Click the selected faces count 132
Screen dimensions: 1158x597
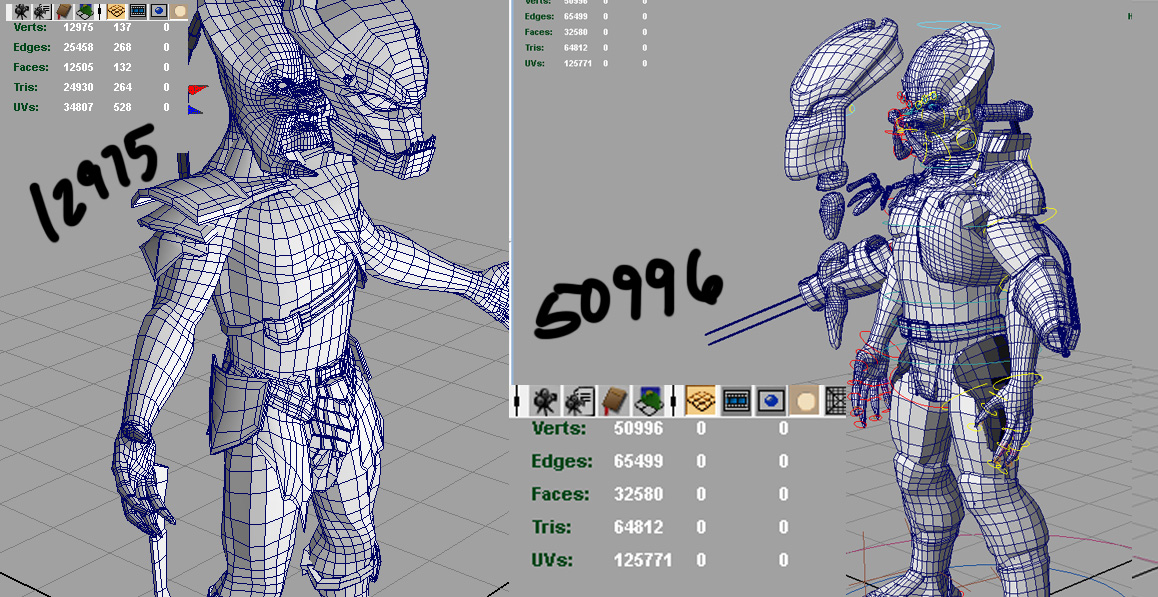pyautogui.click(x=122, y=67)
